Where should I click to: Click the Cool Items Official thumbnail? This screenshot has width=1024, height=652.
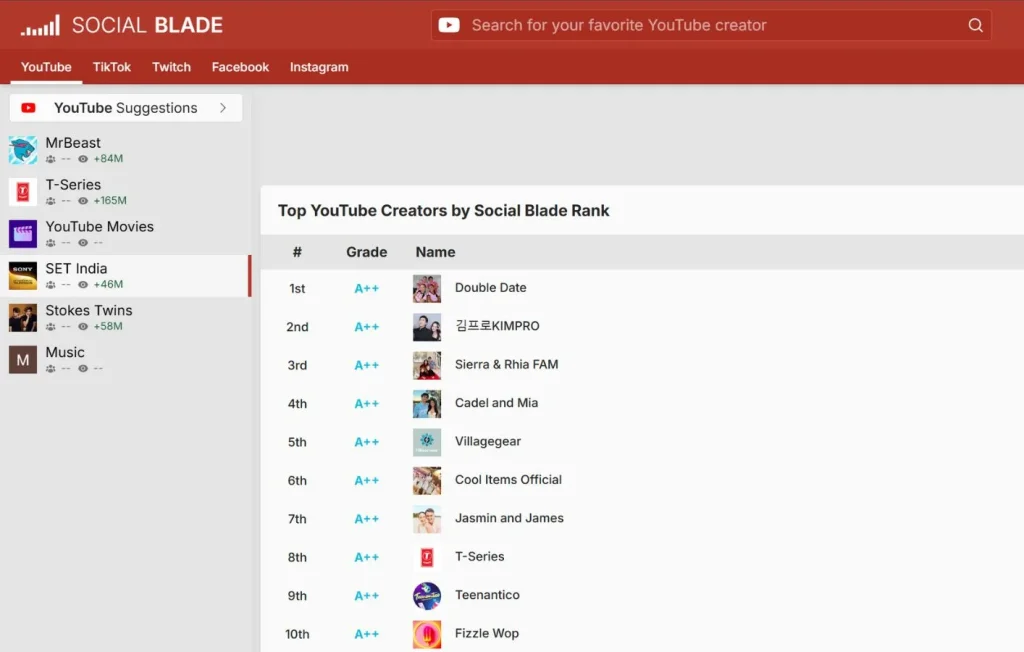[427, 481]
